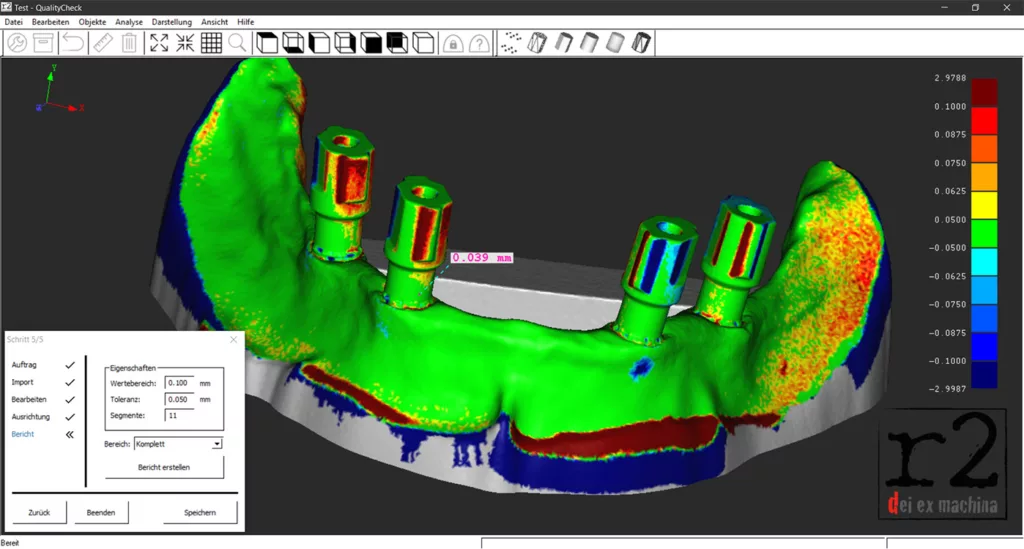Toggle the grid display icon
Screen dimensions: 1024x549
coord(211,43)
